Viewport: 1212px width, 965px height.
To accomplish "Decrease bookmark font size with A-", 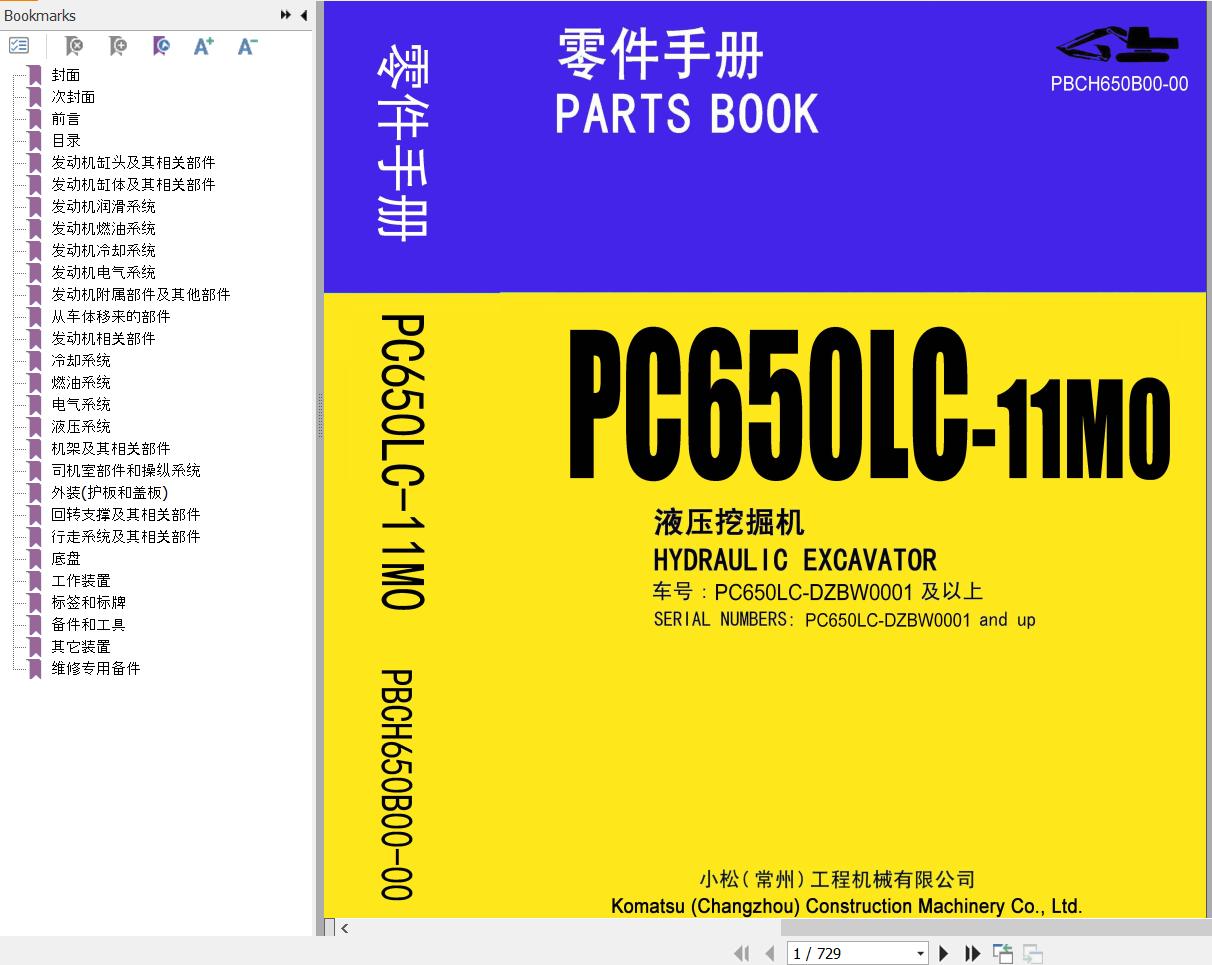I will (x=248, y=46).
